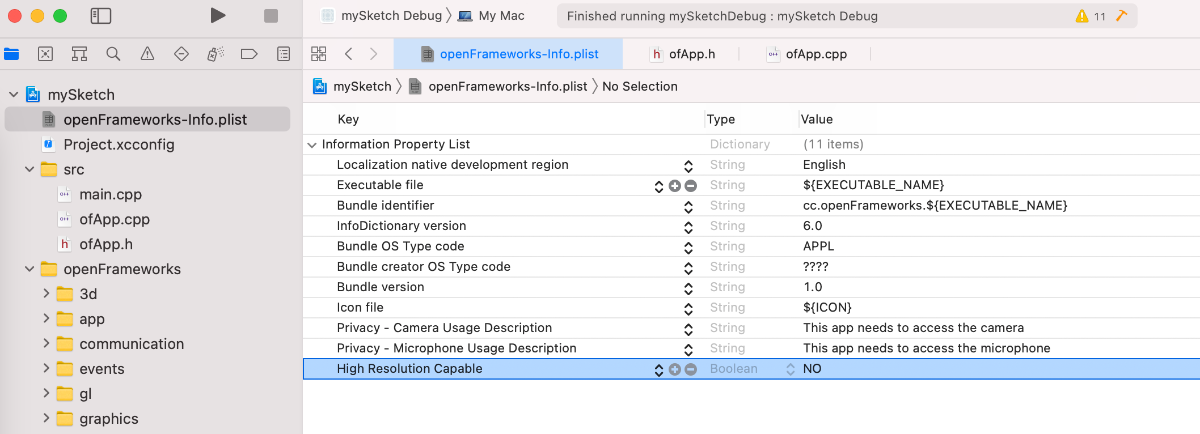1200x434 pixels.
Task: Expand the gl folder
Action: [x=46, y=394]
